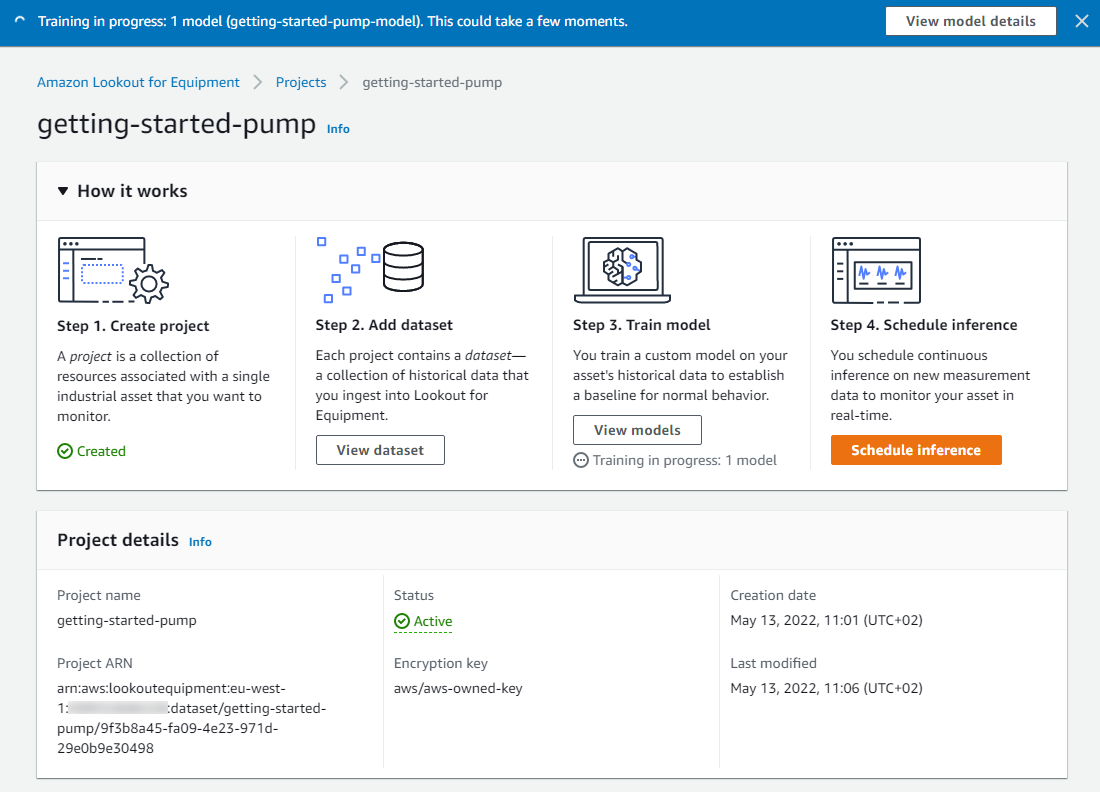Click the orange Schedule inference button

(x=916, y=450)
